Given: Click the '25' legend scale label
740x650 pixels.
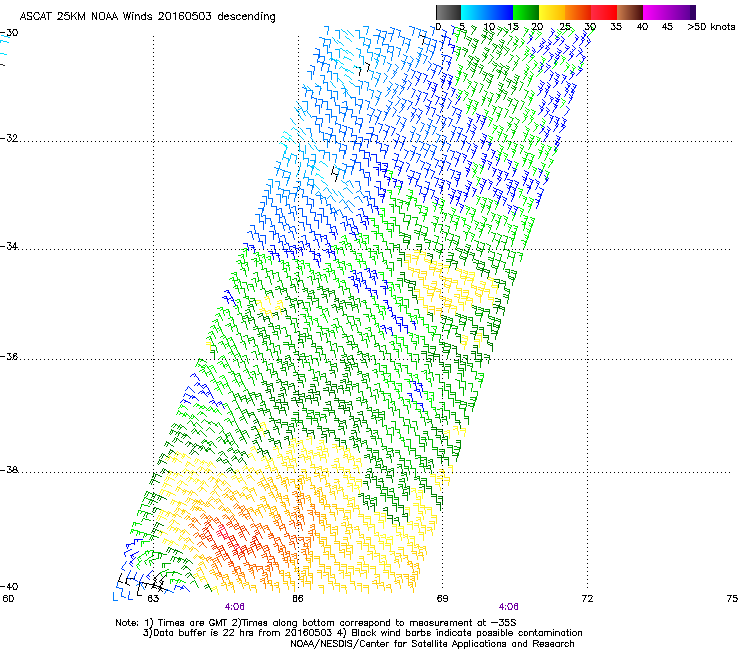Looking at the screenshot, I should 564,27.
